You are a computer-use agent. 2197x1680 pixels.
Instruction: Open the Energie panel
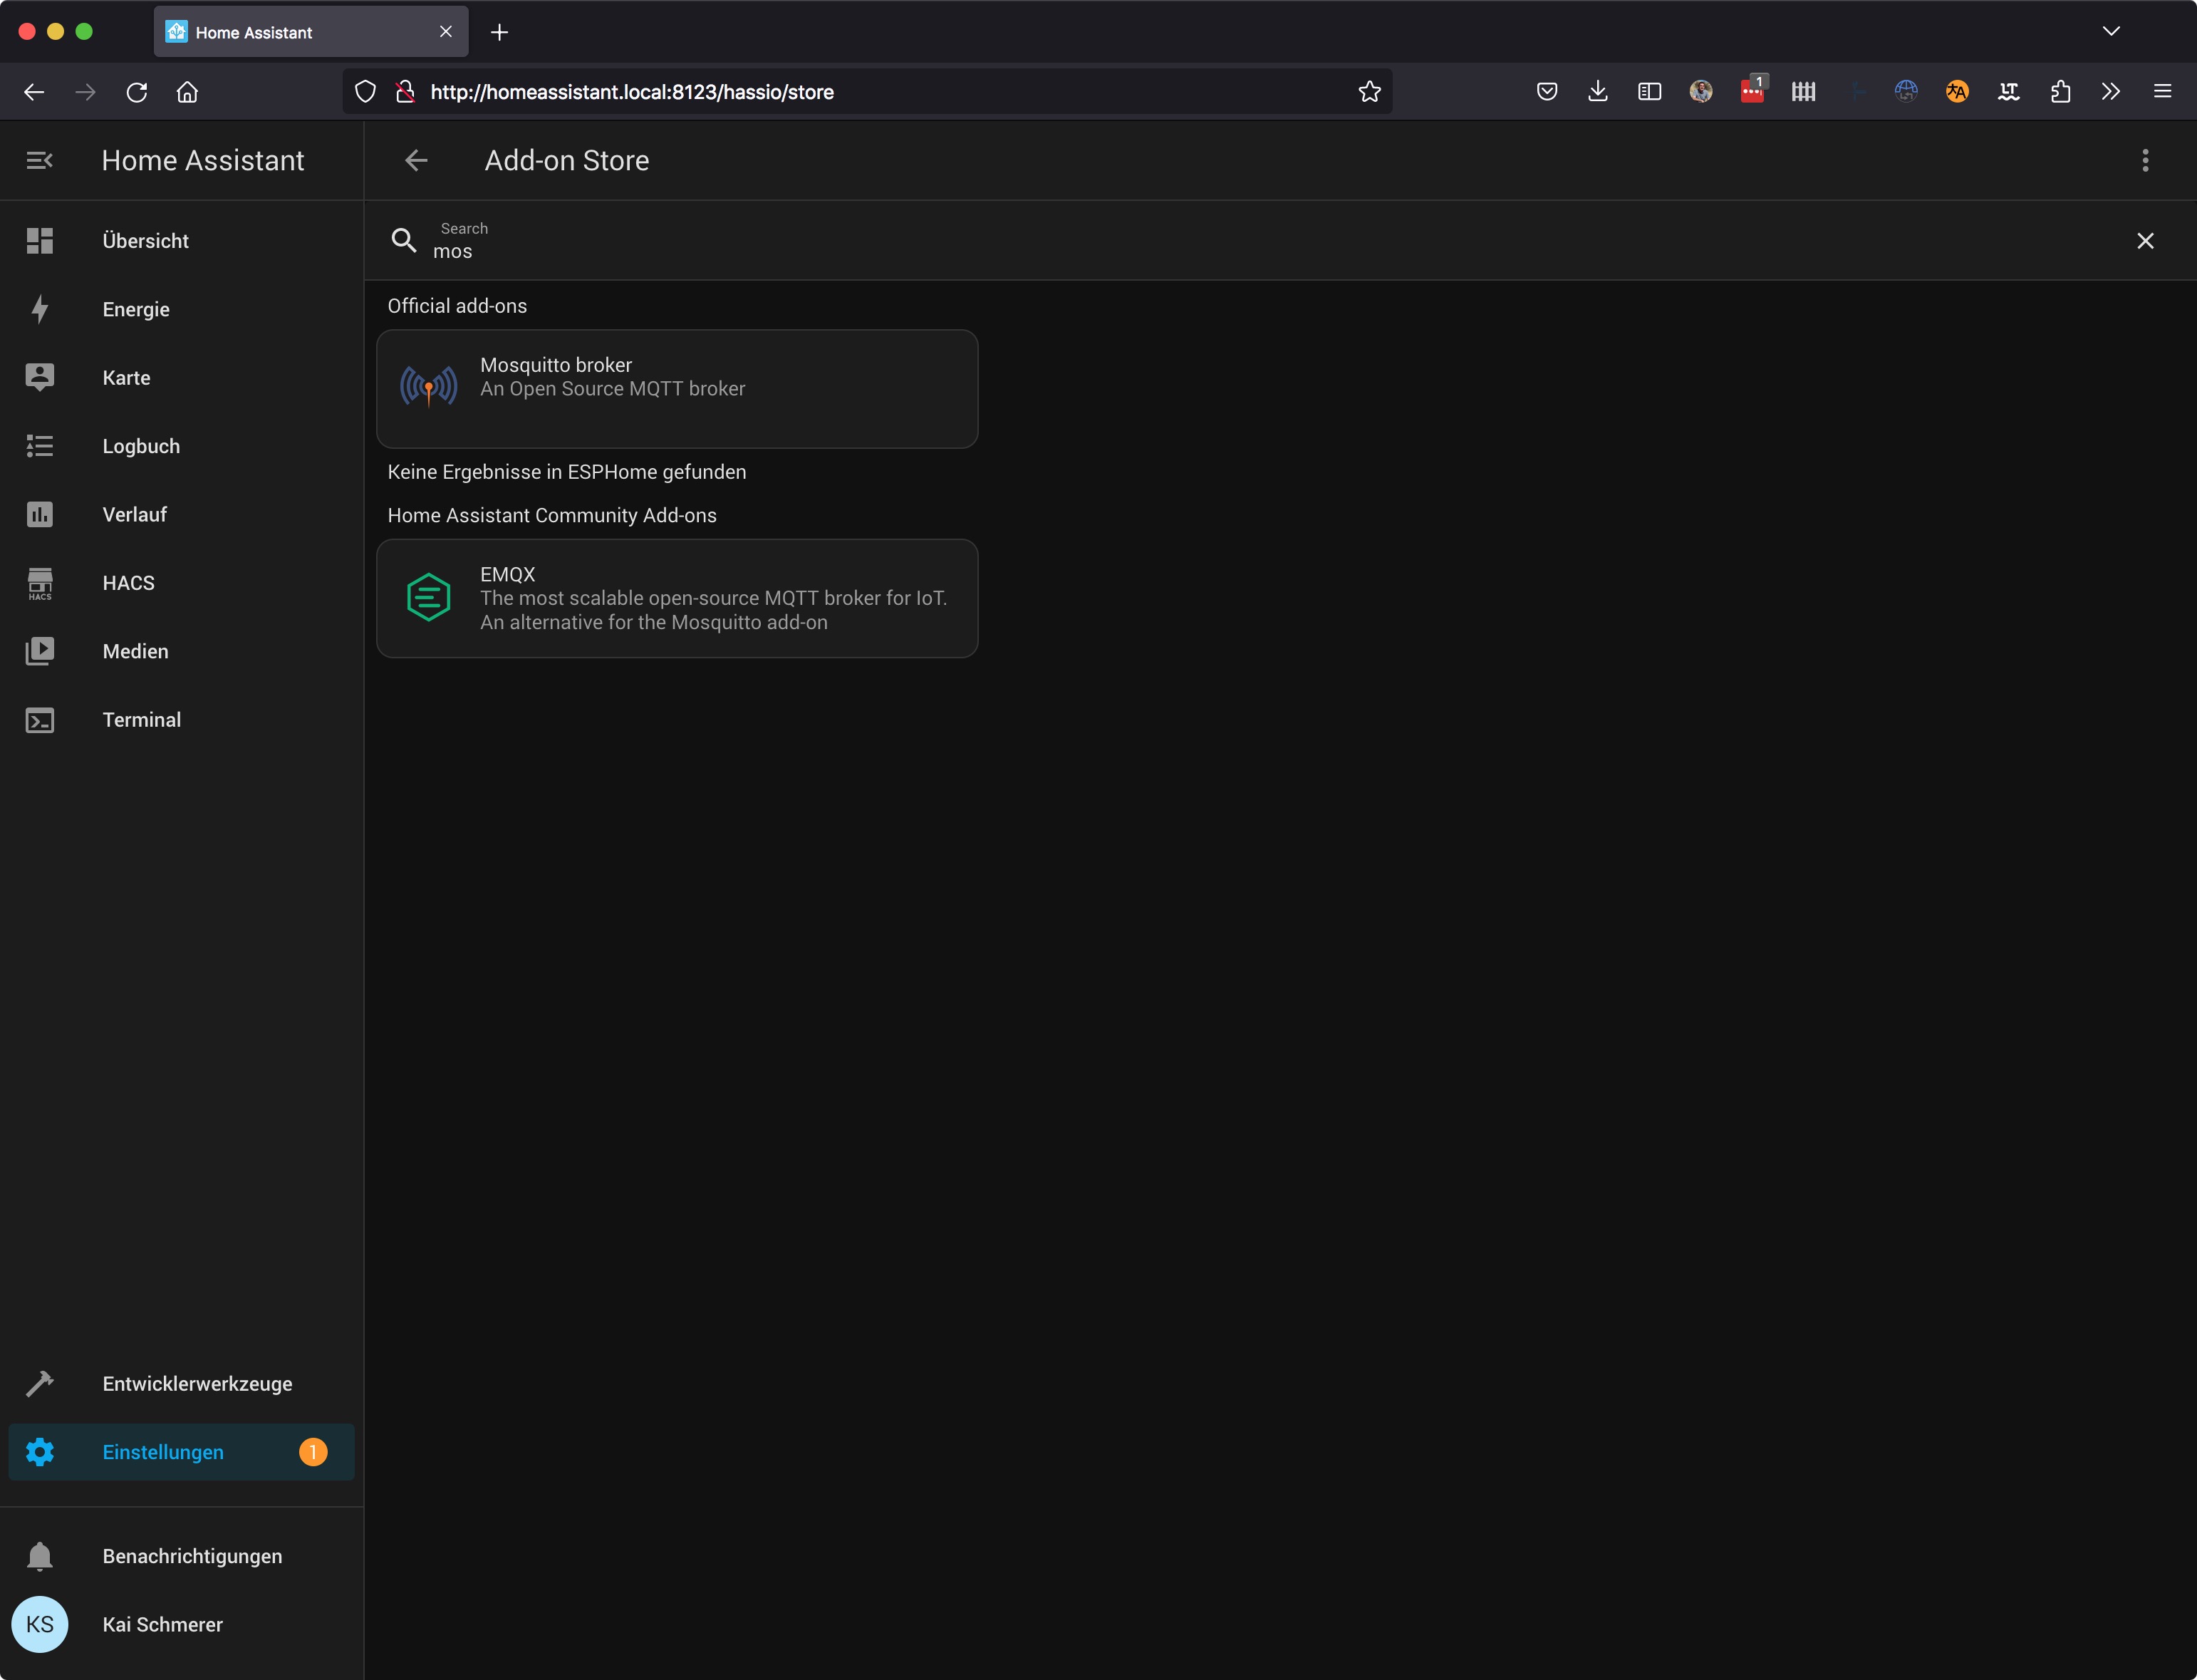(x=136, y=309)
